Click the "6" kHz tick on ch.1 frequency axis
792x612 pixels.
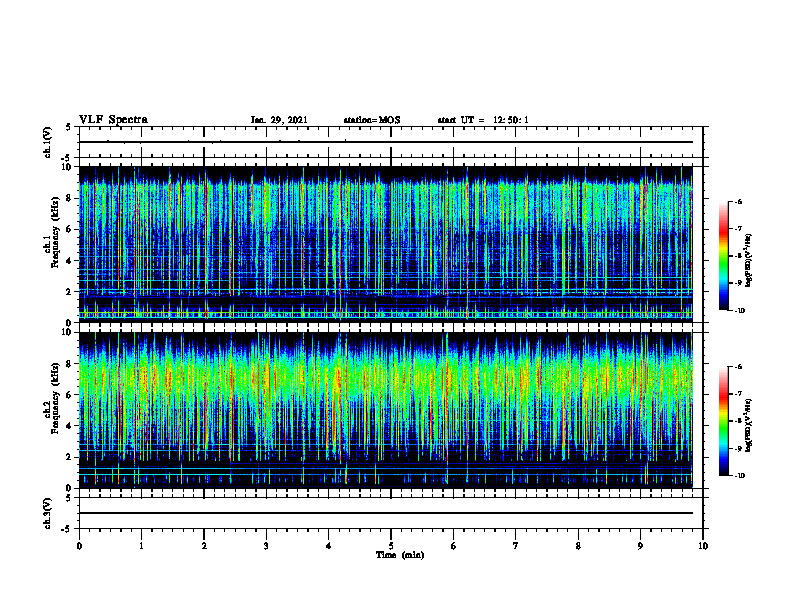(x=70, y=229)
